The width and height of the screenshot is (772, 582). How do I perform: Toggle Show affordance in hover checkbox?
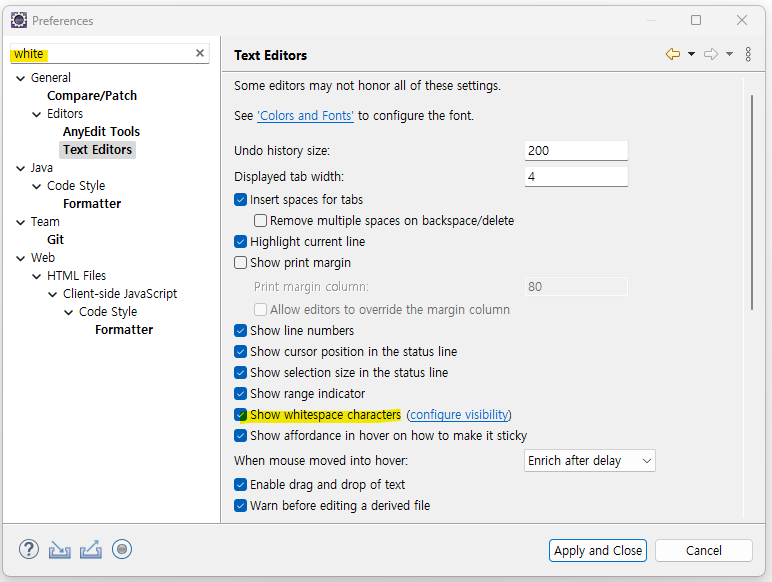pos(240,436)
